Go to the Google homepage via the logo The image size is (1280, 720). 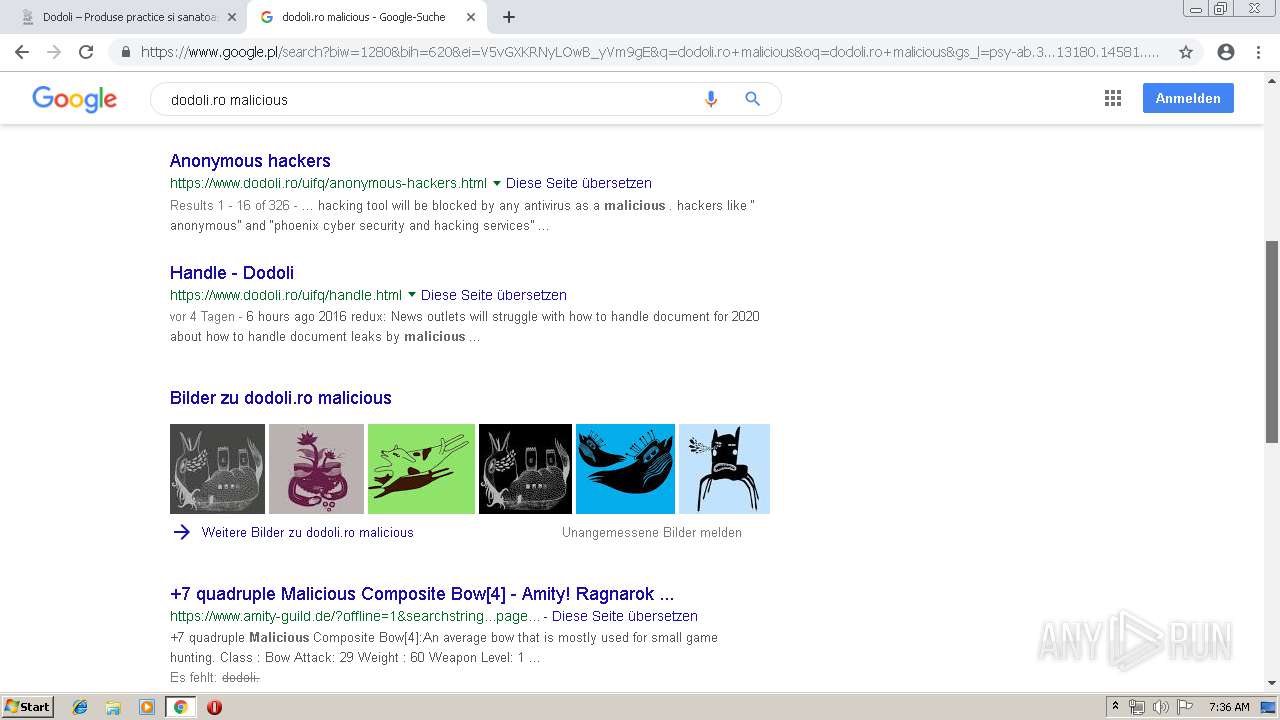point(75,99)
